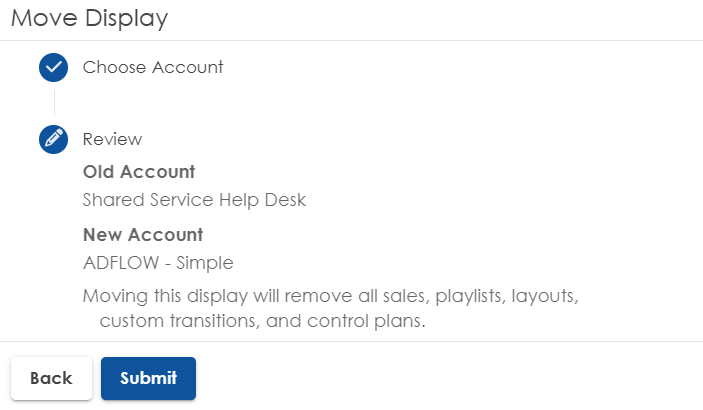
Task: Click the divider line above the Back button
Action: [351, 341]
